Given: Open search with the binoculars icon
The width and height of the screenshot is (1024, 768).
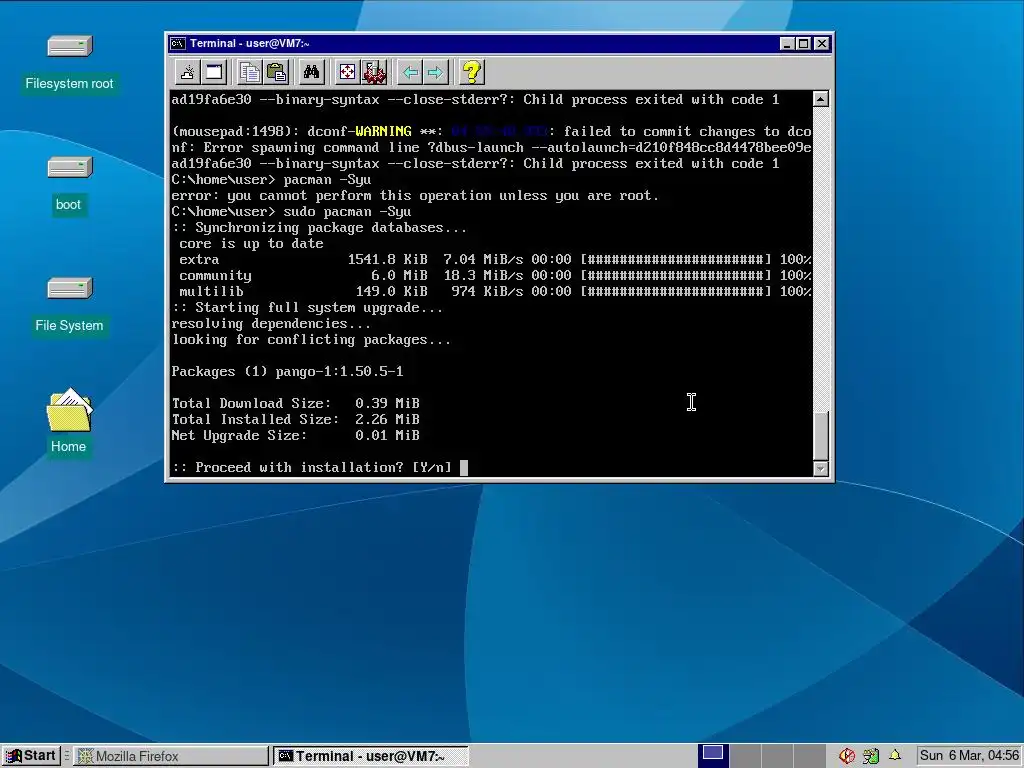Looking at the screenshot, I should 312,72.
